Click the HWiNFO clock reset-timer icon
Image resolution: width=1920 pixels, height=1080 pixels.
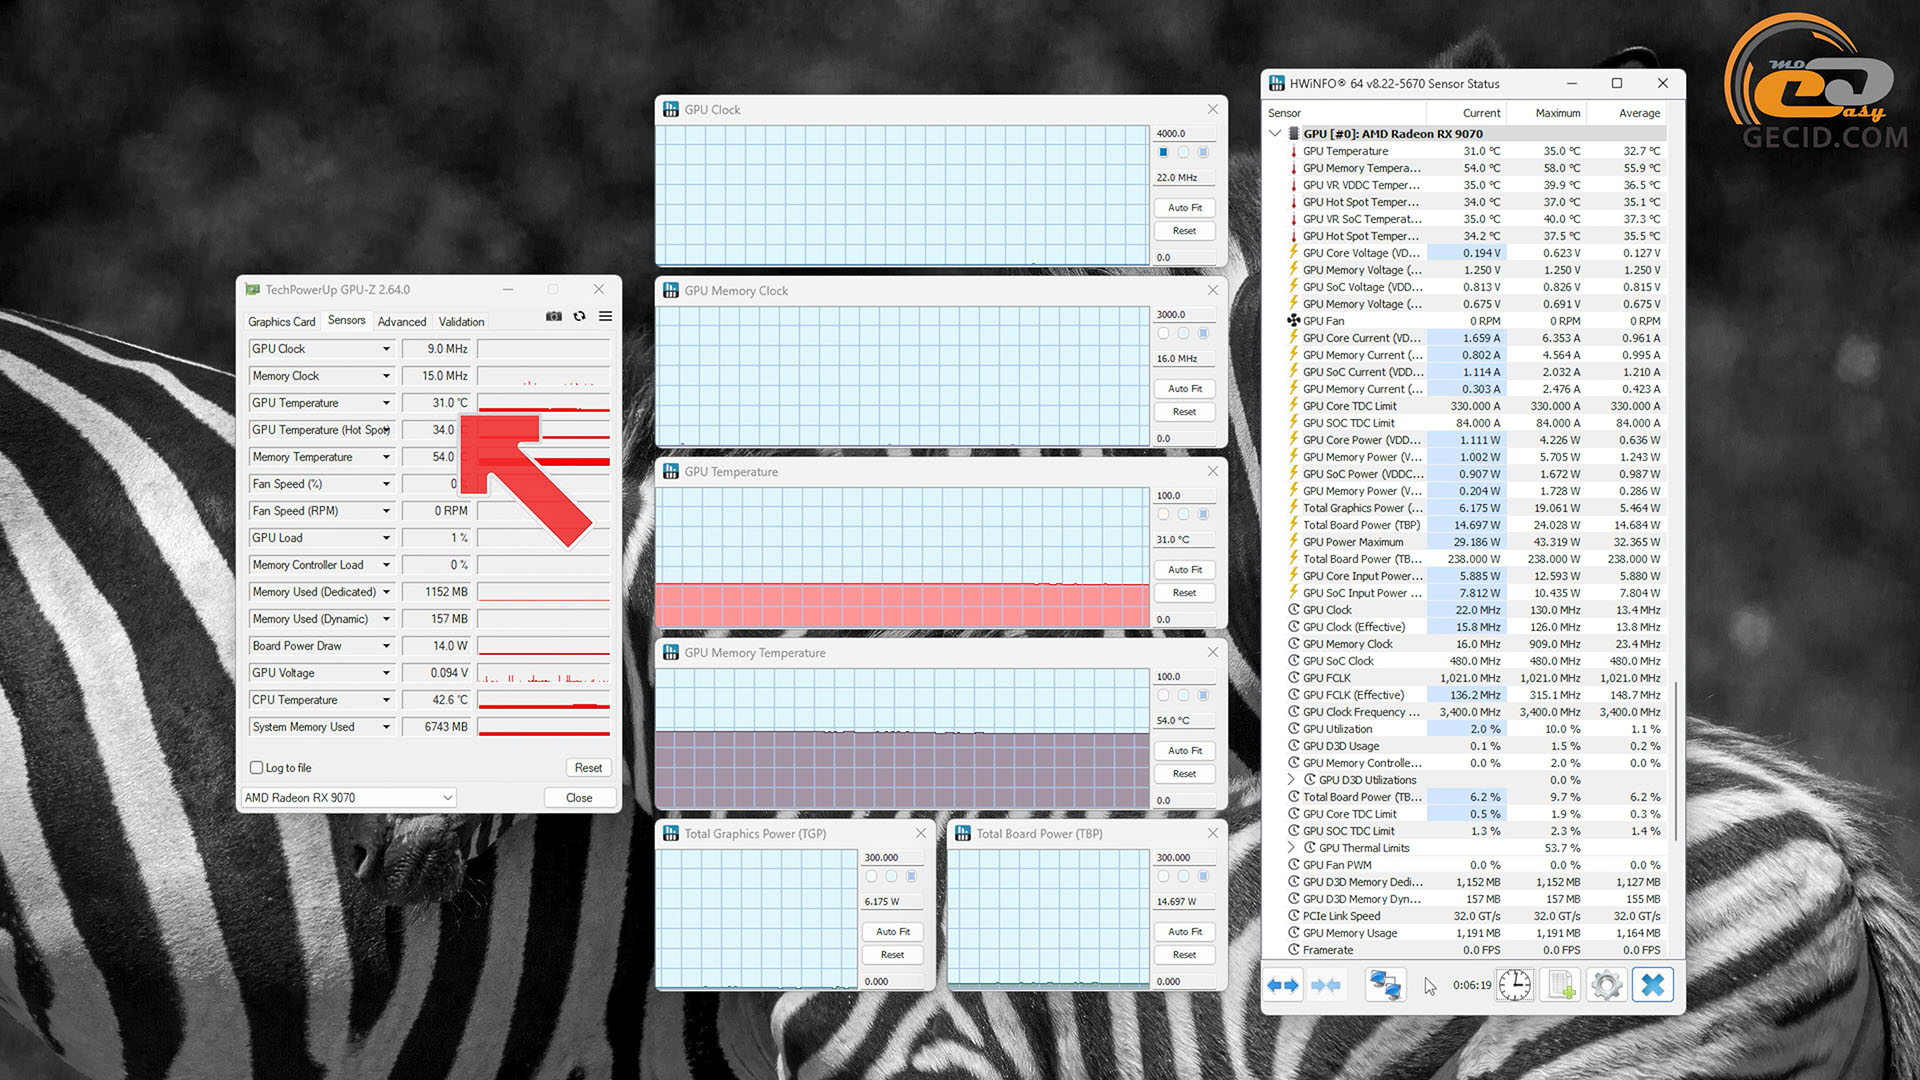pos(1515,985)
